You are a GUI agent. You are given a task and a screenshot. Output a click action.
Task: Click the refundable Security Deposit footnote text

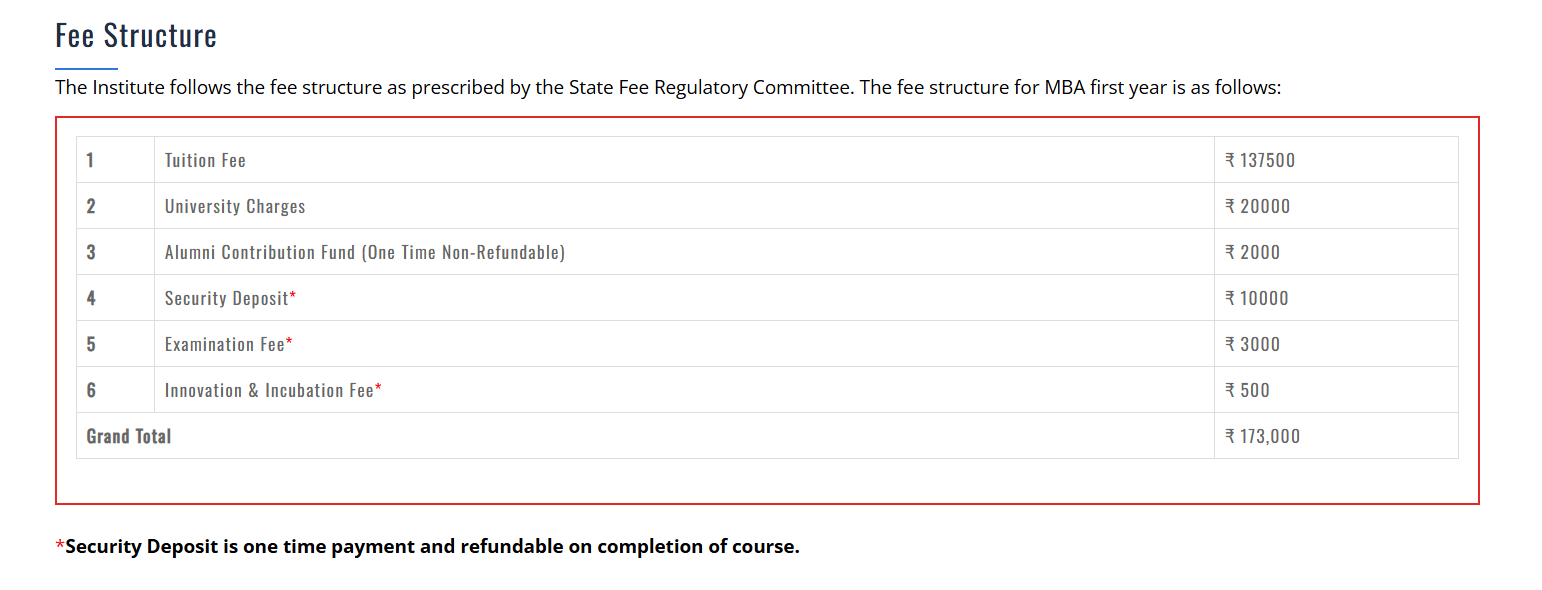pyautogui.click(x=430, y=547)
